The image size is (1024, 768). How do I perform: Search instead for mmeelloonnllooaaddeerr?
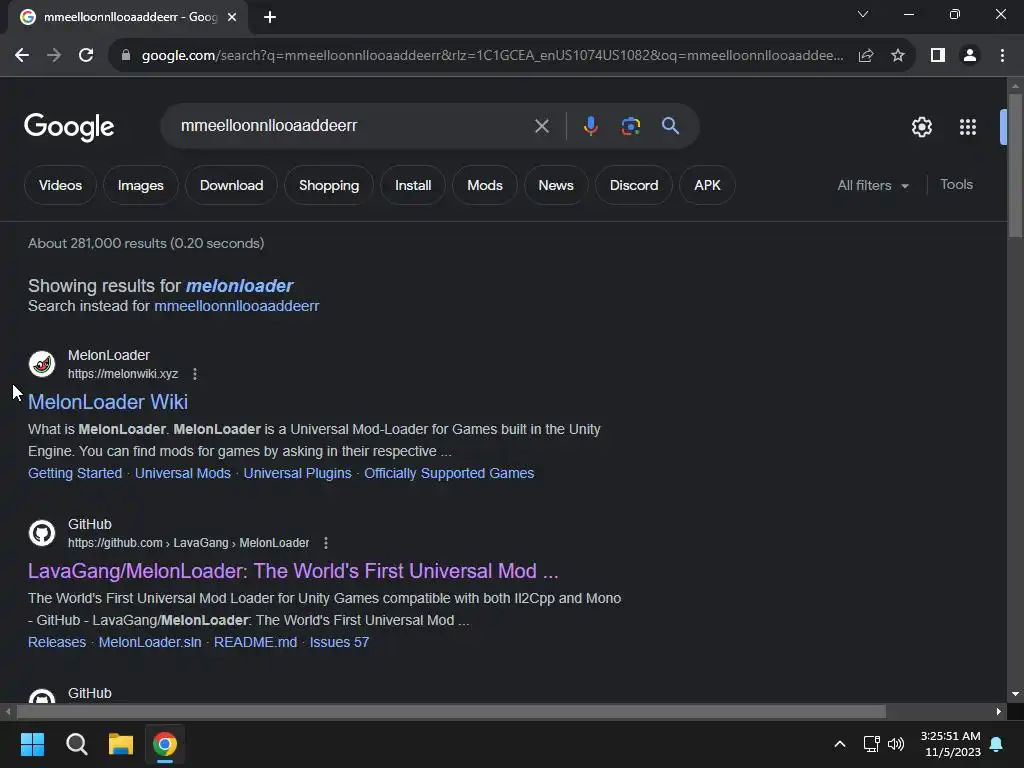point(236,306)
